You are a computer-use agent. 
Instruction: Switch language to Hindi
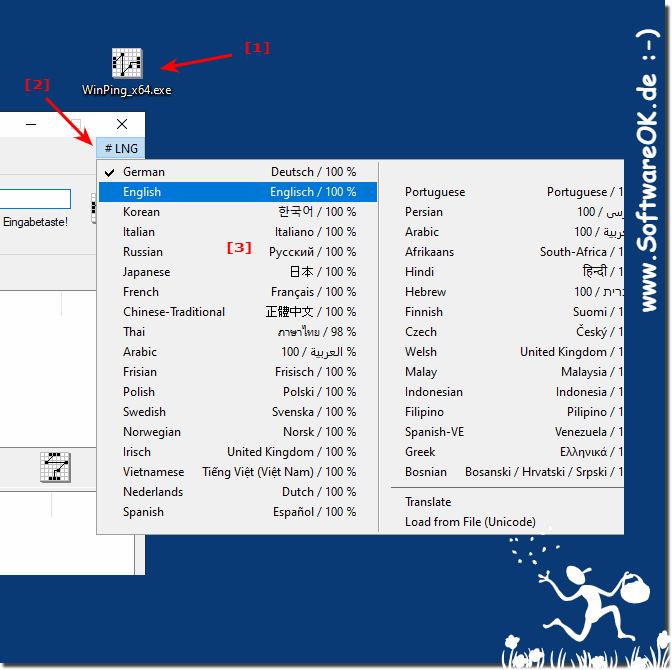click(x=502, y=272)
